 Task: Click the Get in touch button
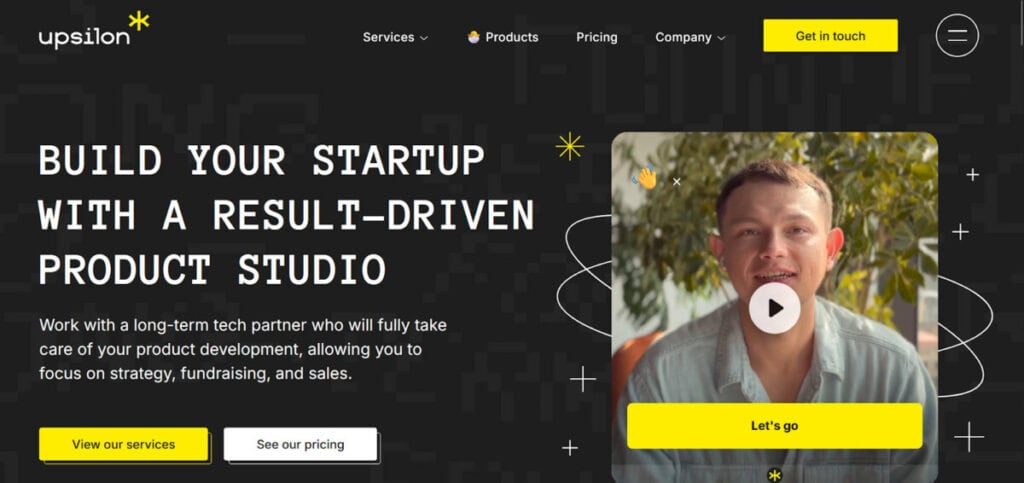tap(830, 36)
